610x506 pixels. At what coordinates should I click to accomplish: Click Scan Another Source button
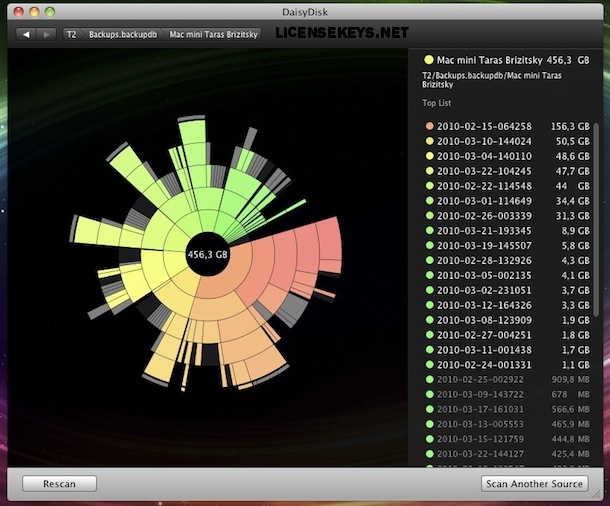pyautogui.click(x=534, y=483)
